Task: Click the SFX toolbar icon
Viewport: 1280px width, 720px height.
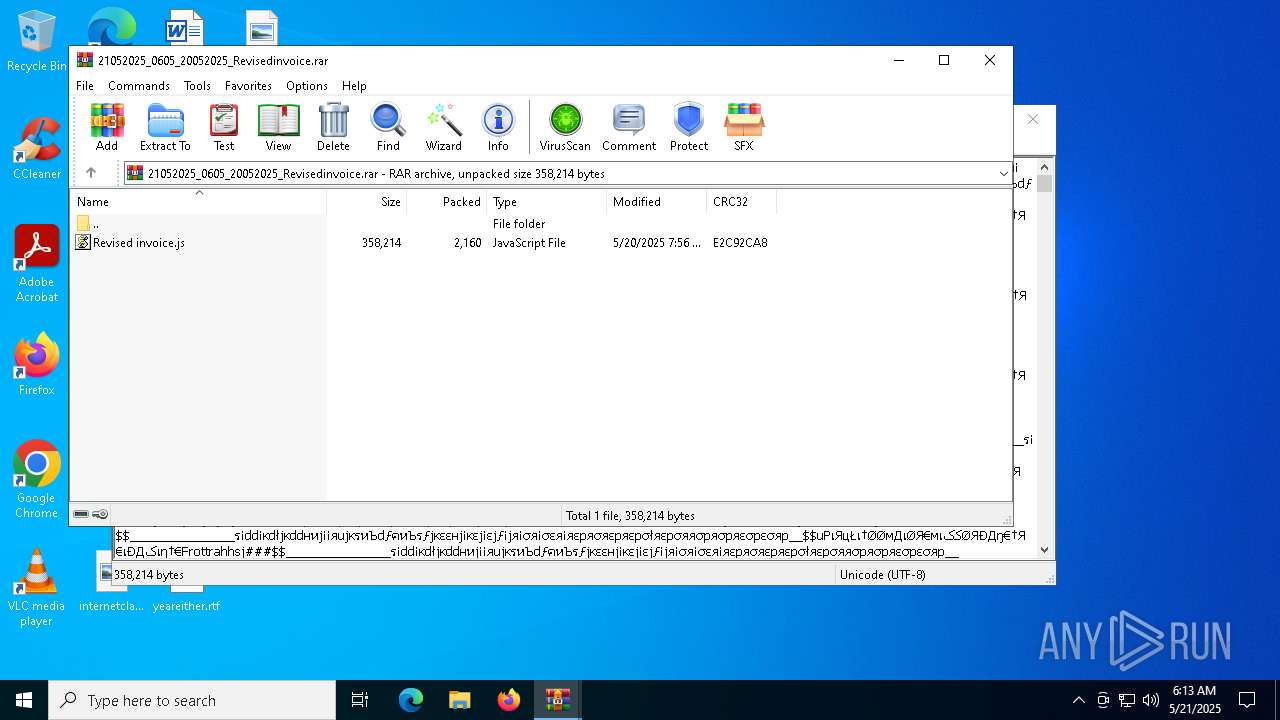Action: pyautogui.click(x=744, y=127)
